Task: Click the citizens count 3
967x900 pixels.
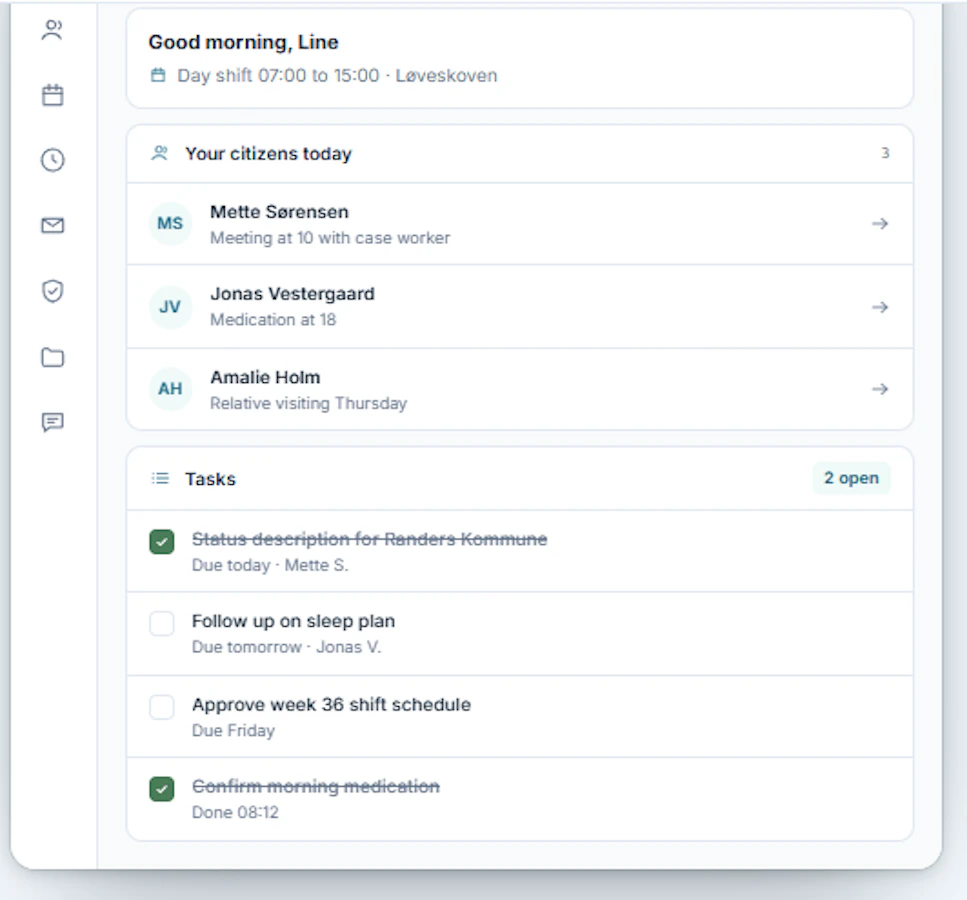Action: click(885, 153)
